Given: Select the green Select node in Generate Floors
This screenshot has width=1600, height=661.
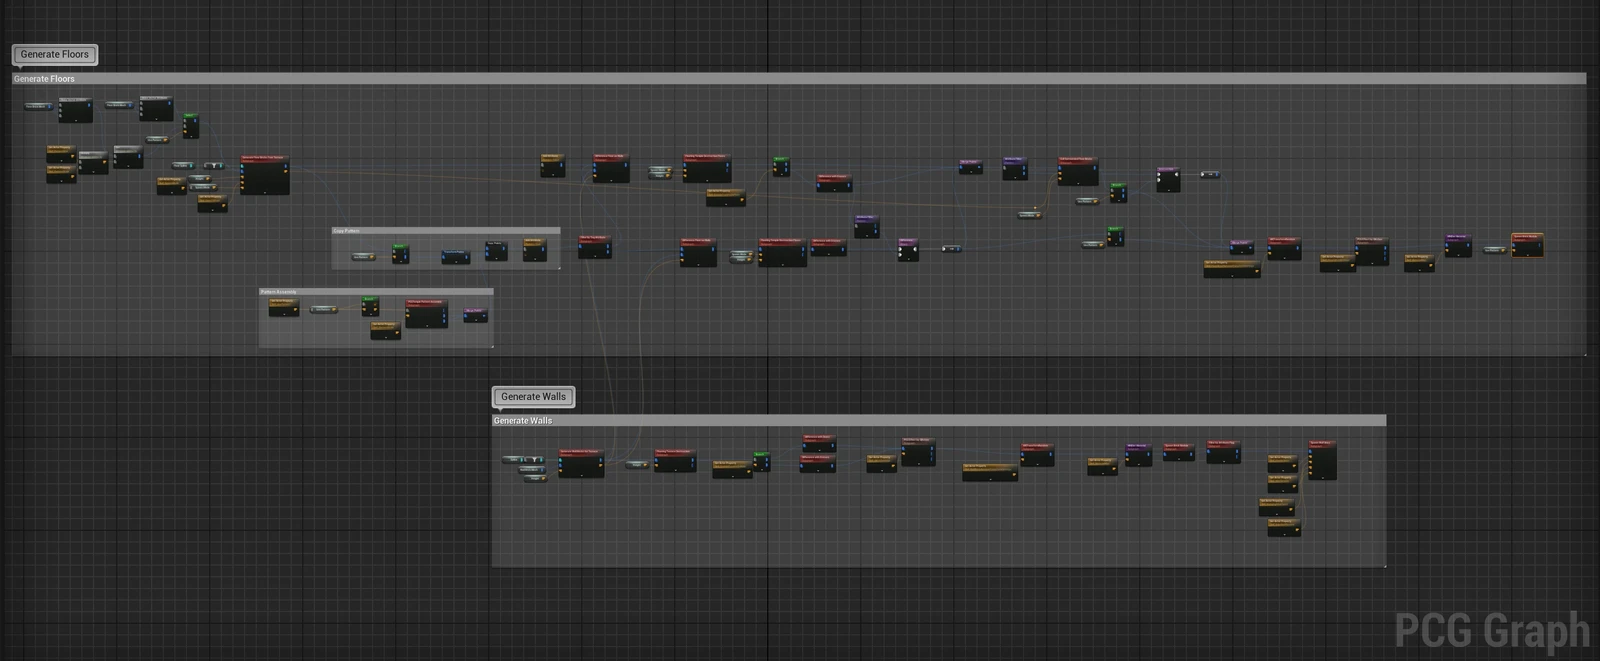Looking at the screenshot, I should click(x=190, y=126).
